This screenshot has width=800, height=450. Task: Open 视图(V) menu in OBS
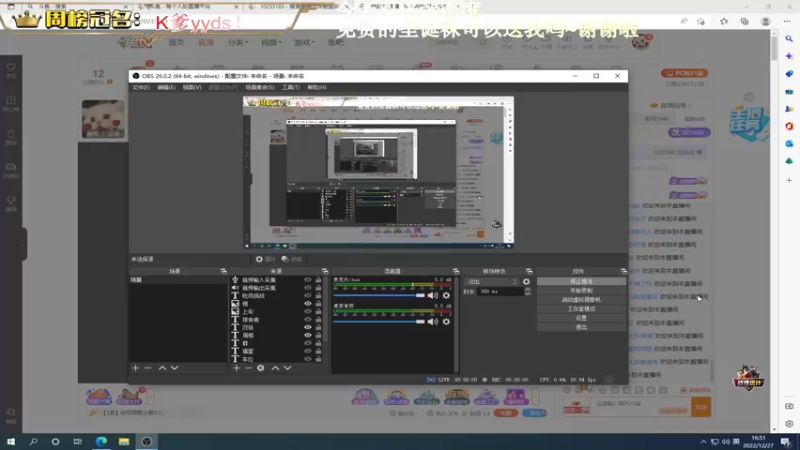pos(192,88)
